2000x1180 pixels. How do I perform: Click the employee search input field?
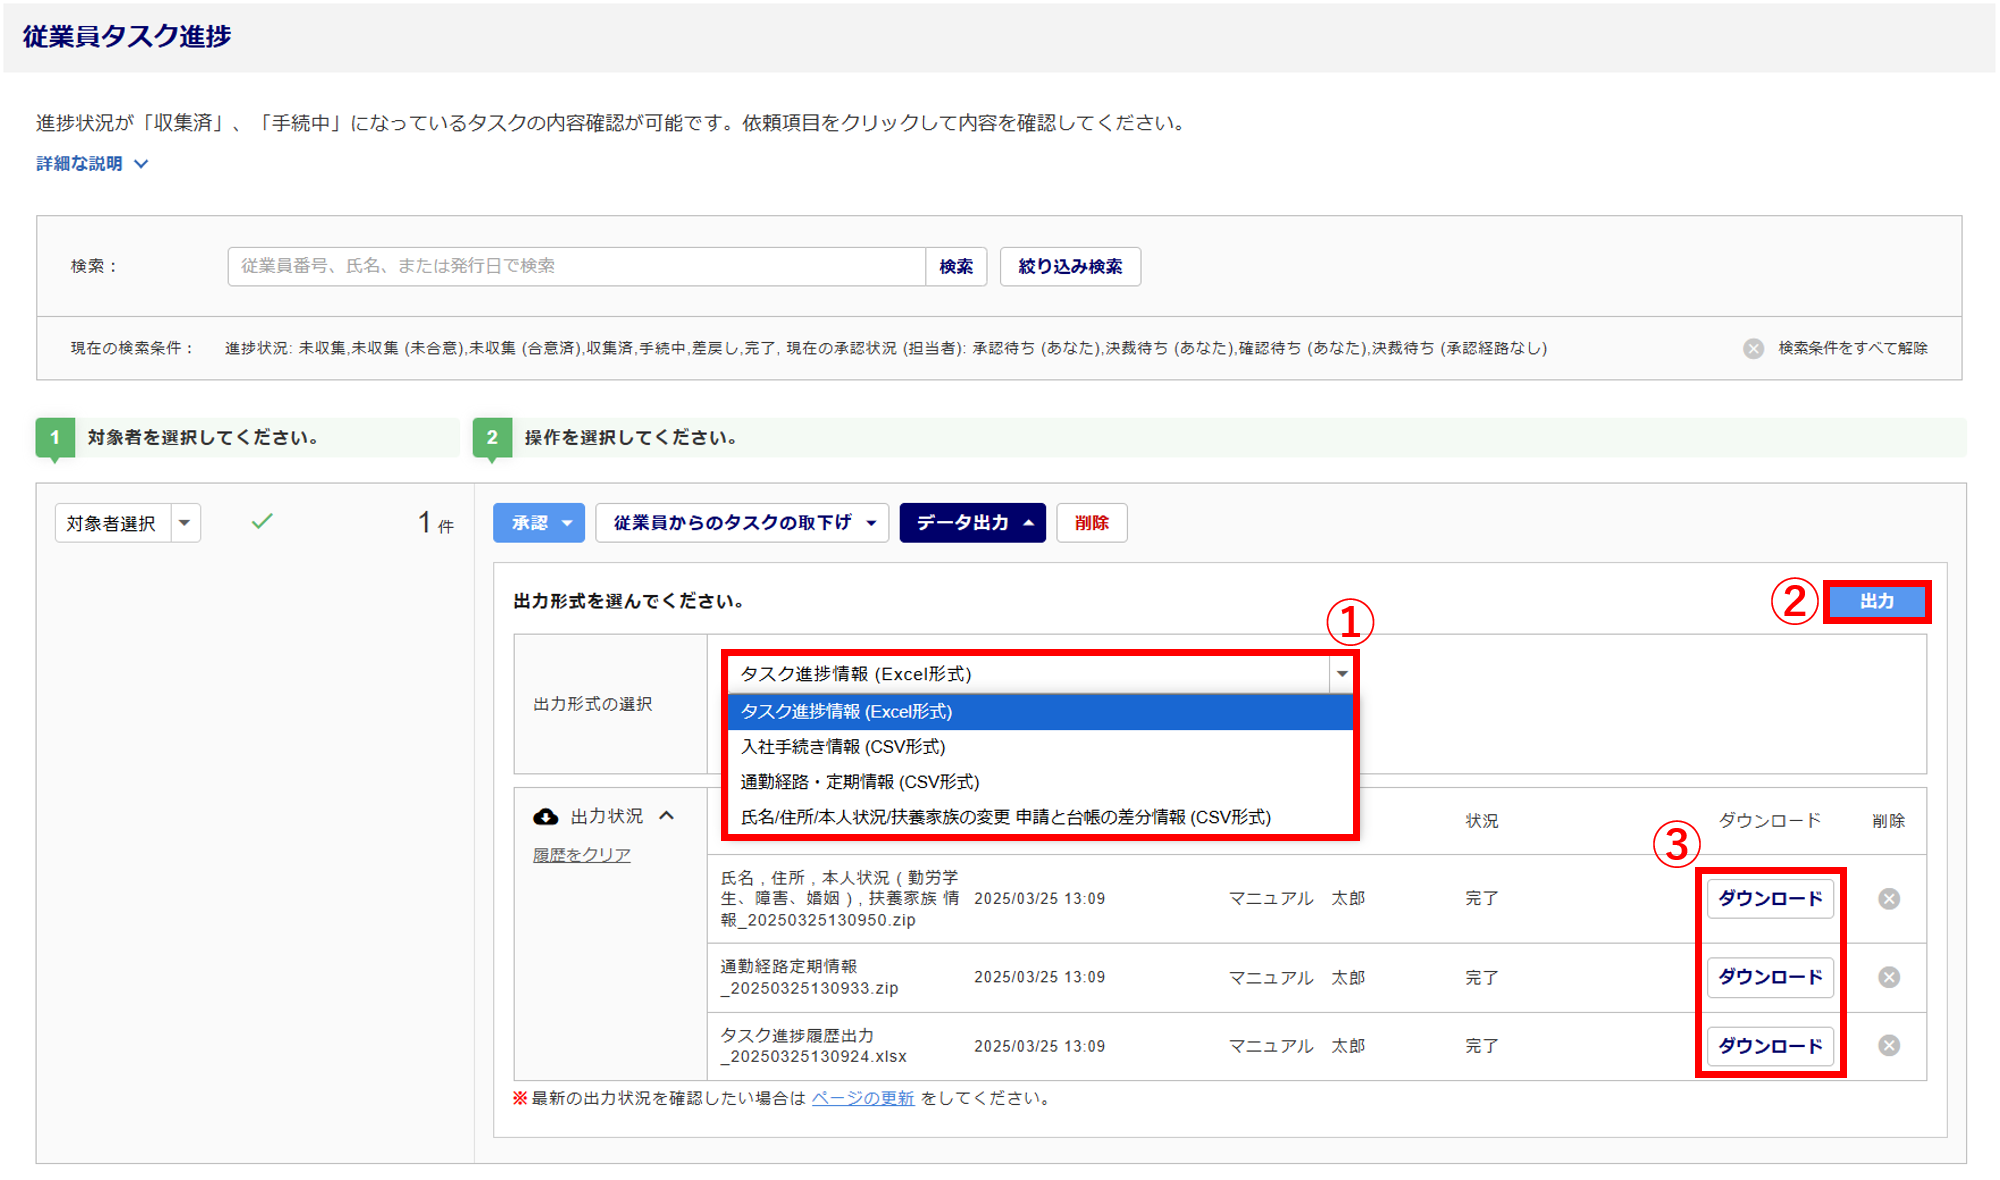point(575,266)
